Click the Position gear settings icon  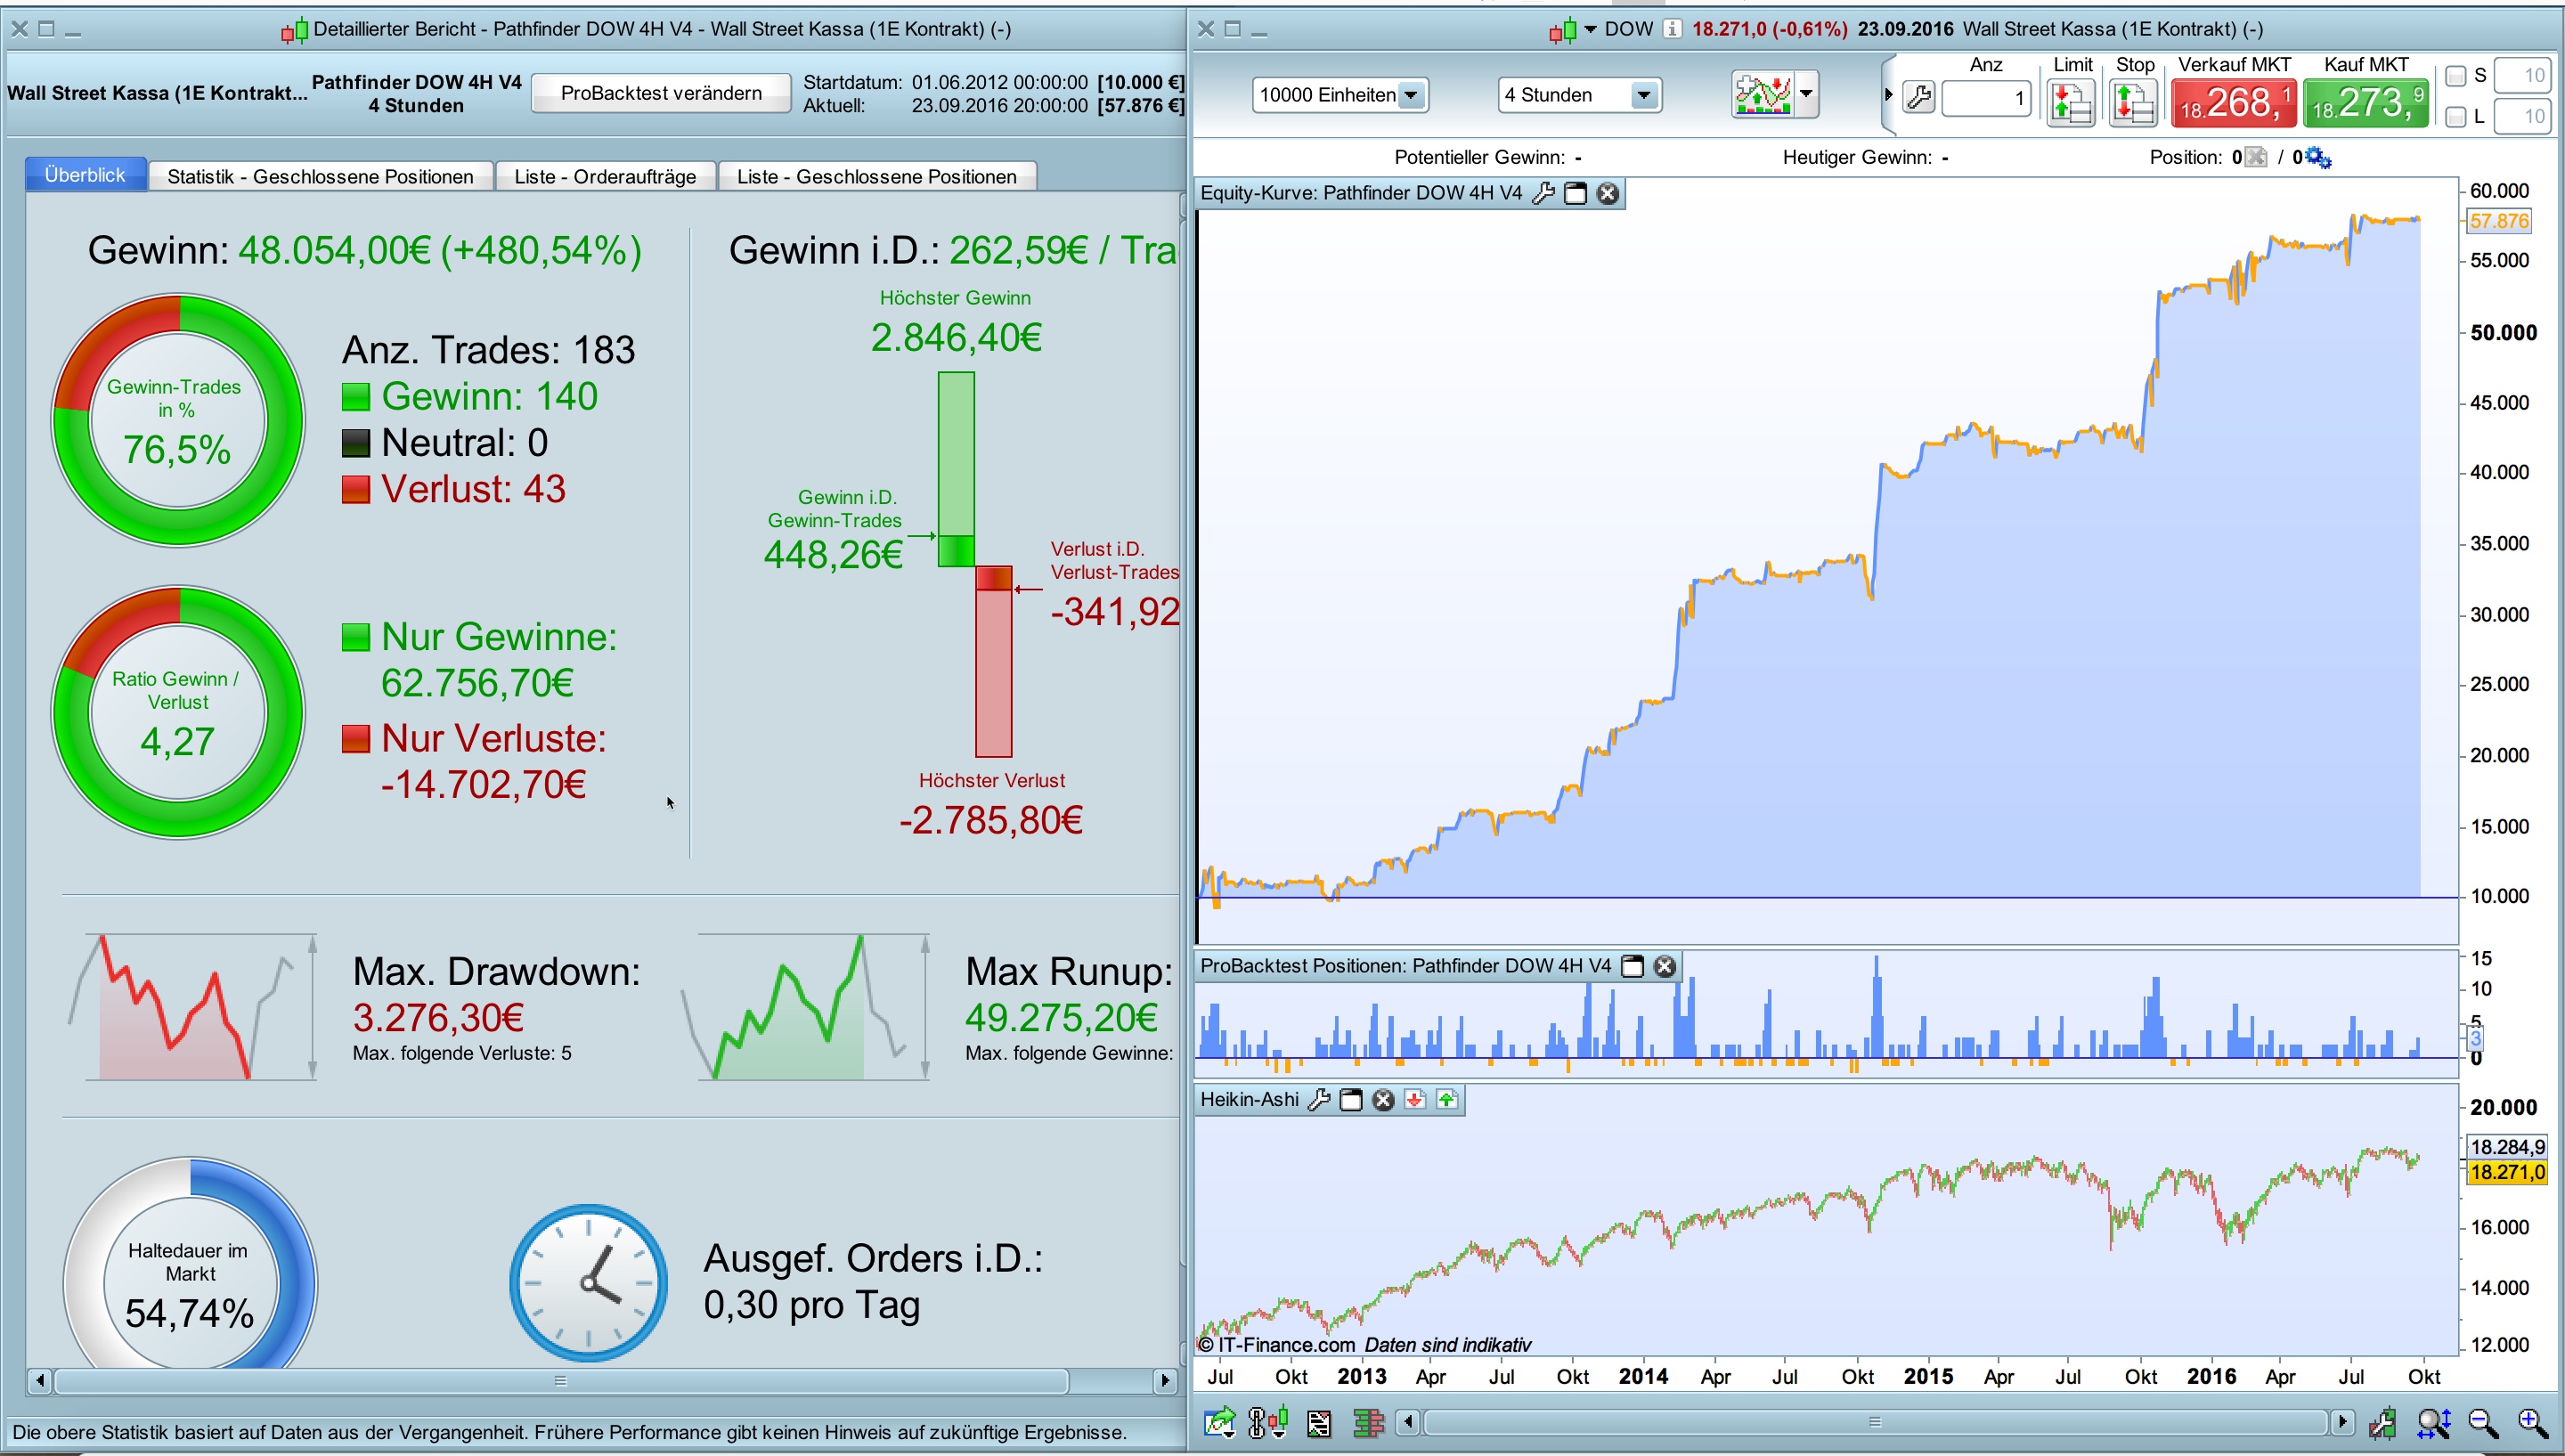2319,158
